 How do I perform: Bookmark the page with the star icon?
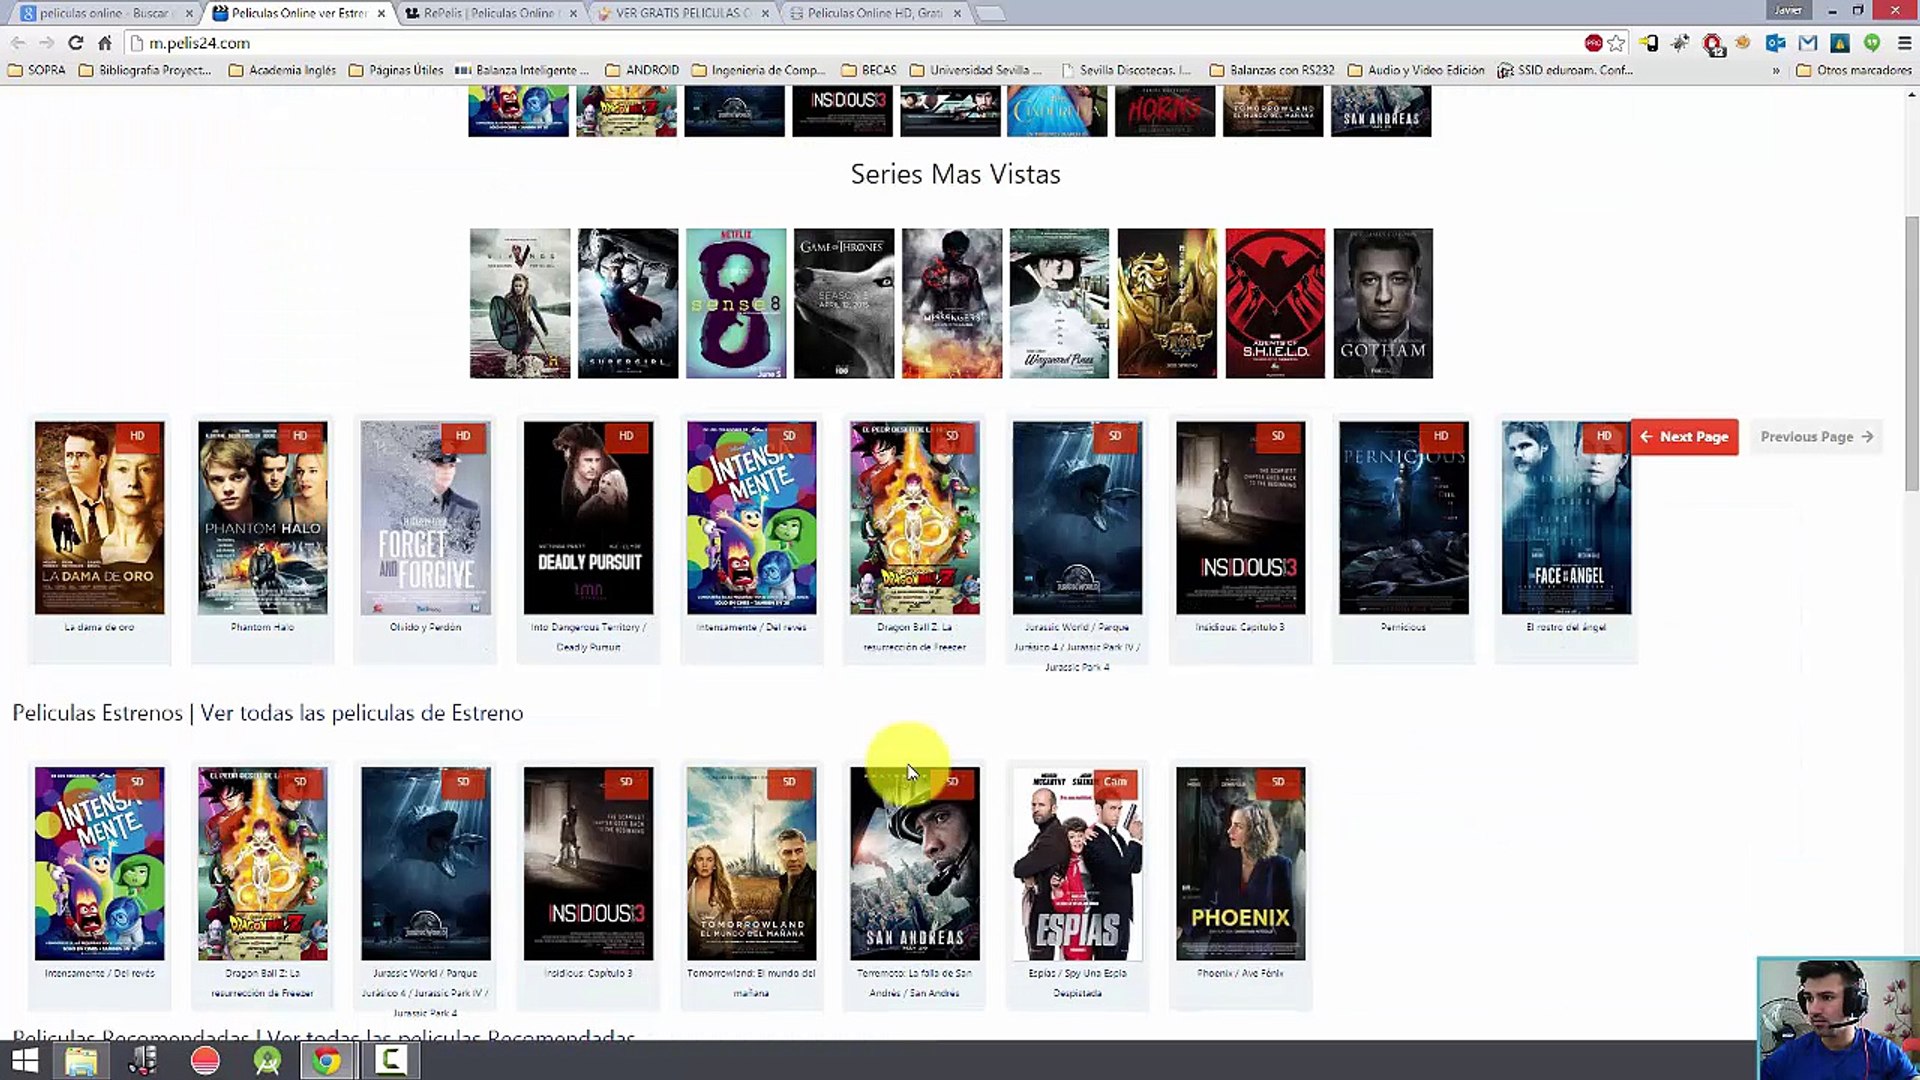(1616, 43)
